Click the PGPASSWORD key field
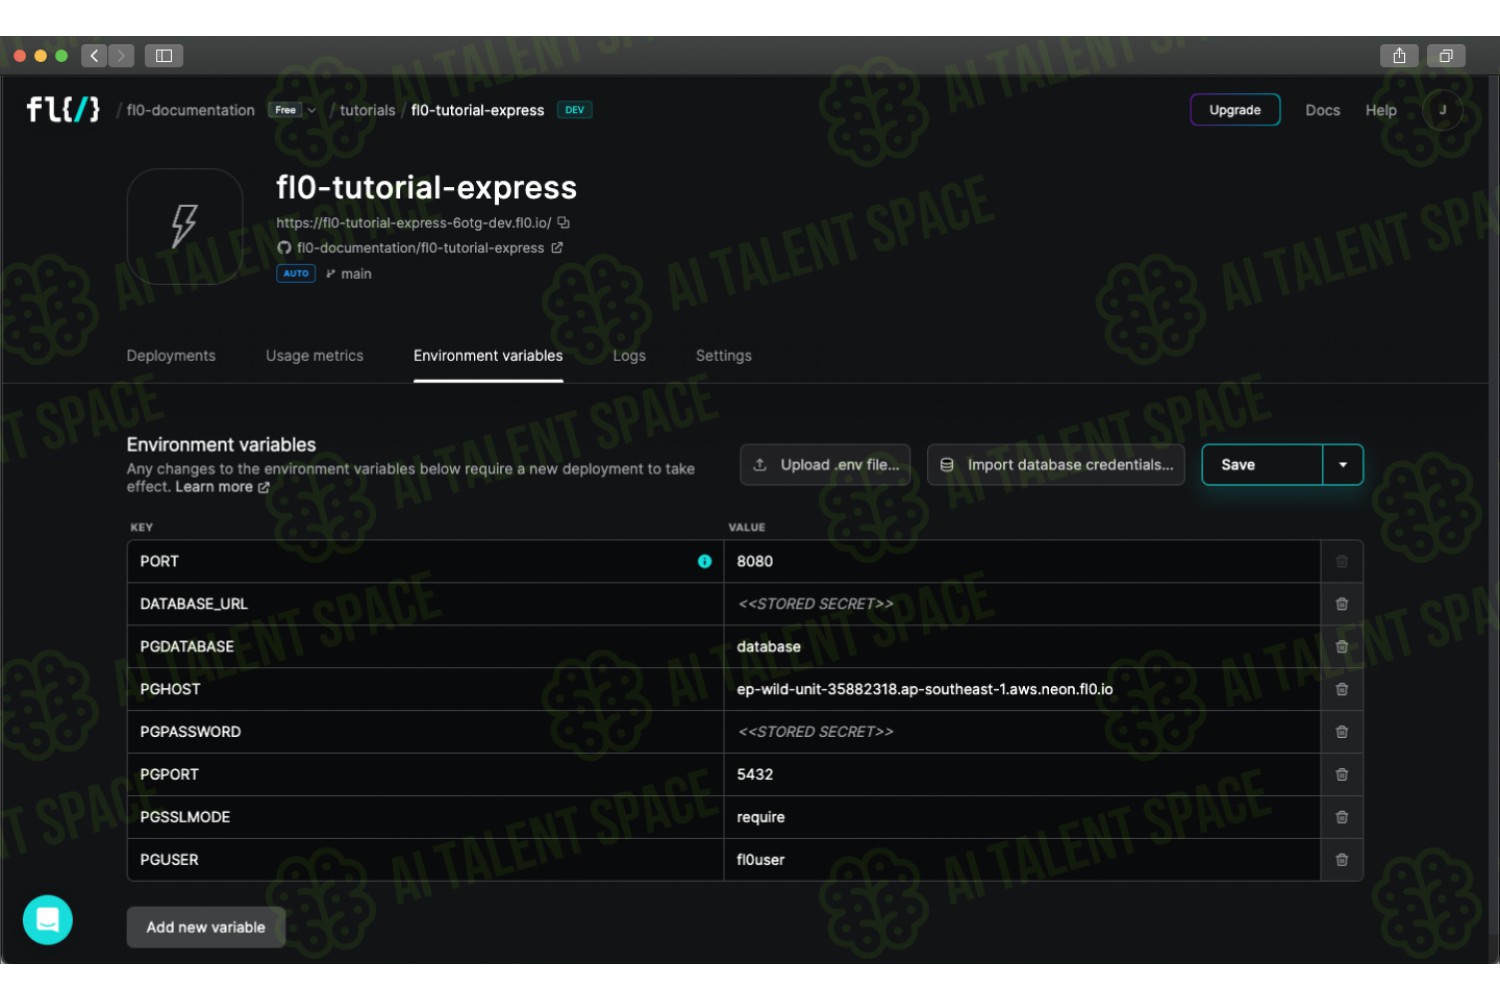Image resolution: width=1500 pixels, height=1000 pixels. [x=425, y=732]
